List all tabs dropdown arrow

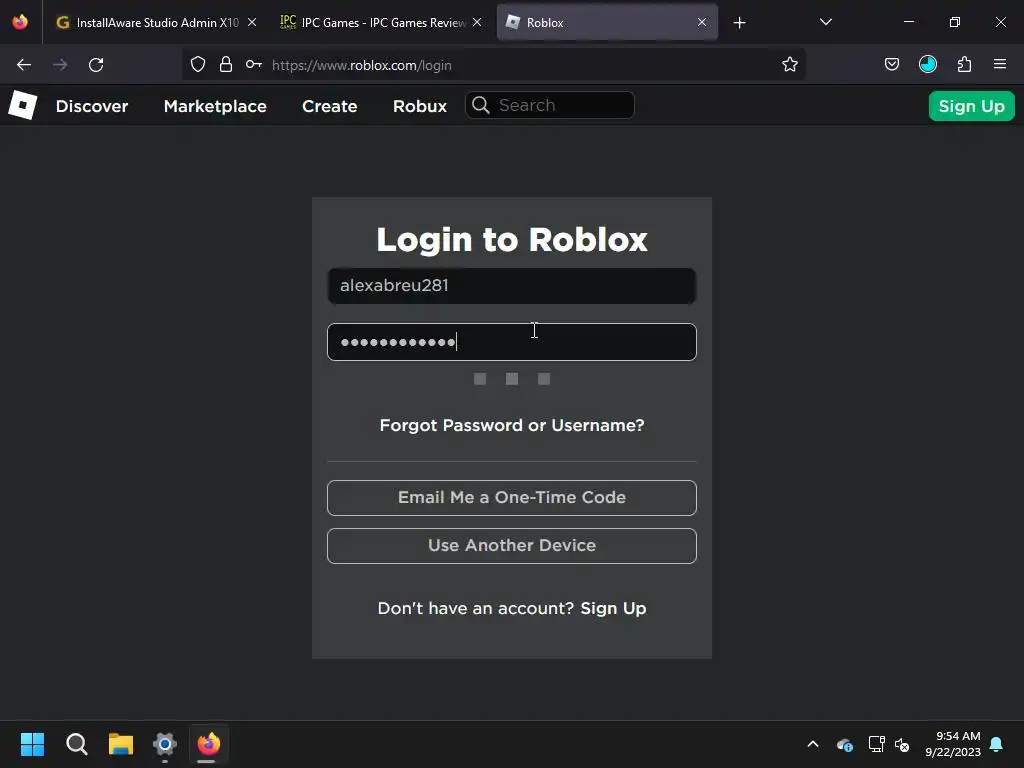[x=825, y=22]
